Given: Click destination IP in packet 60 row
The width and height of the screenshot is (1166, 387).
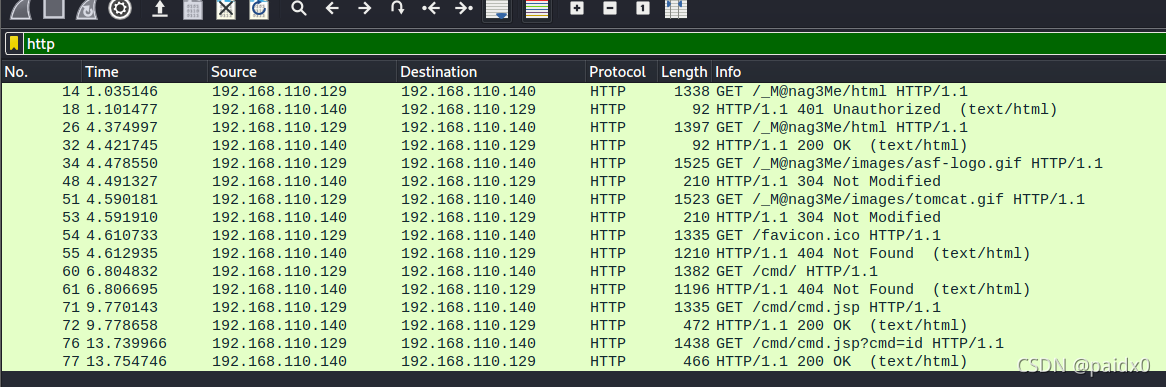Looking at the screenshot, I should click(x=468, y=272).
